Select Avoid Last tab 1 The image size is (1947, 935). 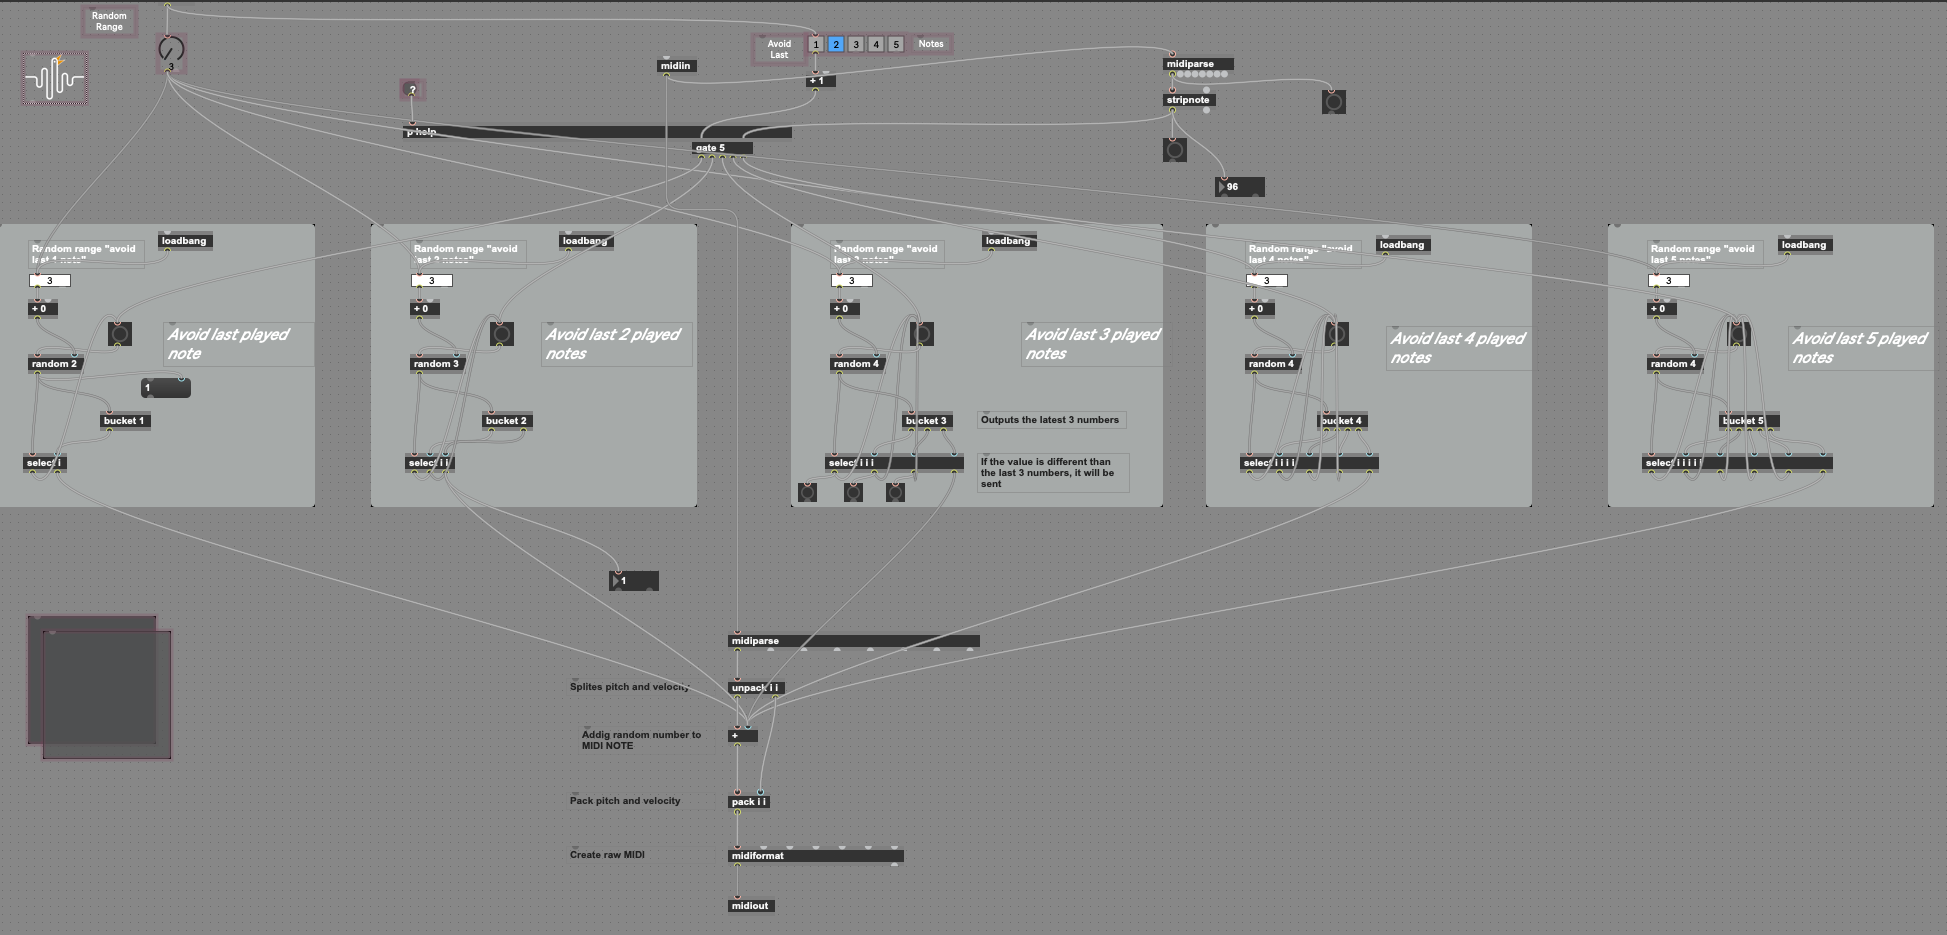[x=816, y=44]
